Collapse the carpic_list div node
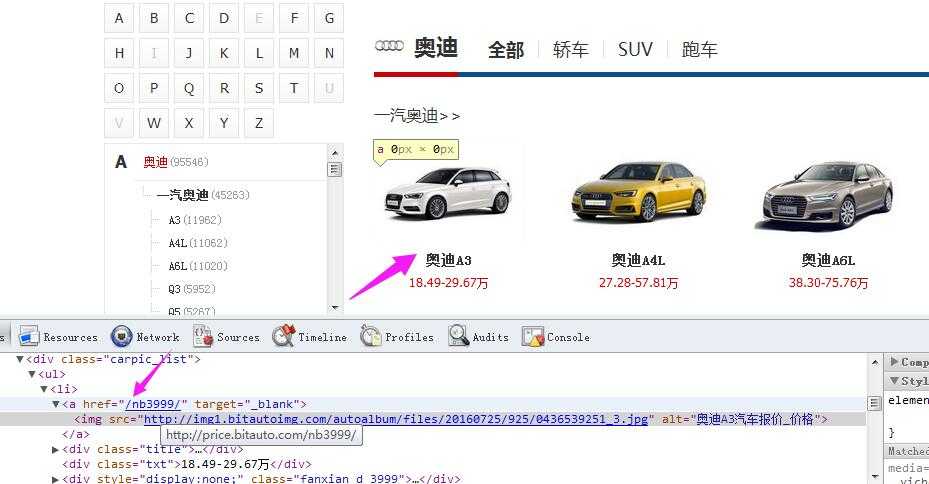 [x=20, y=359]
